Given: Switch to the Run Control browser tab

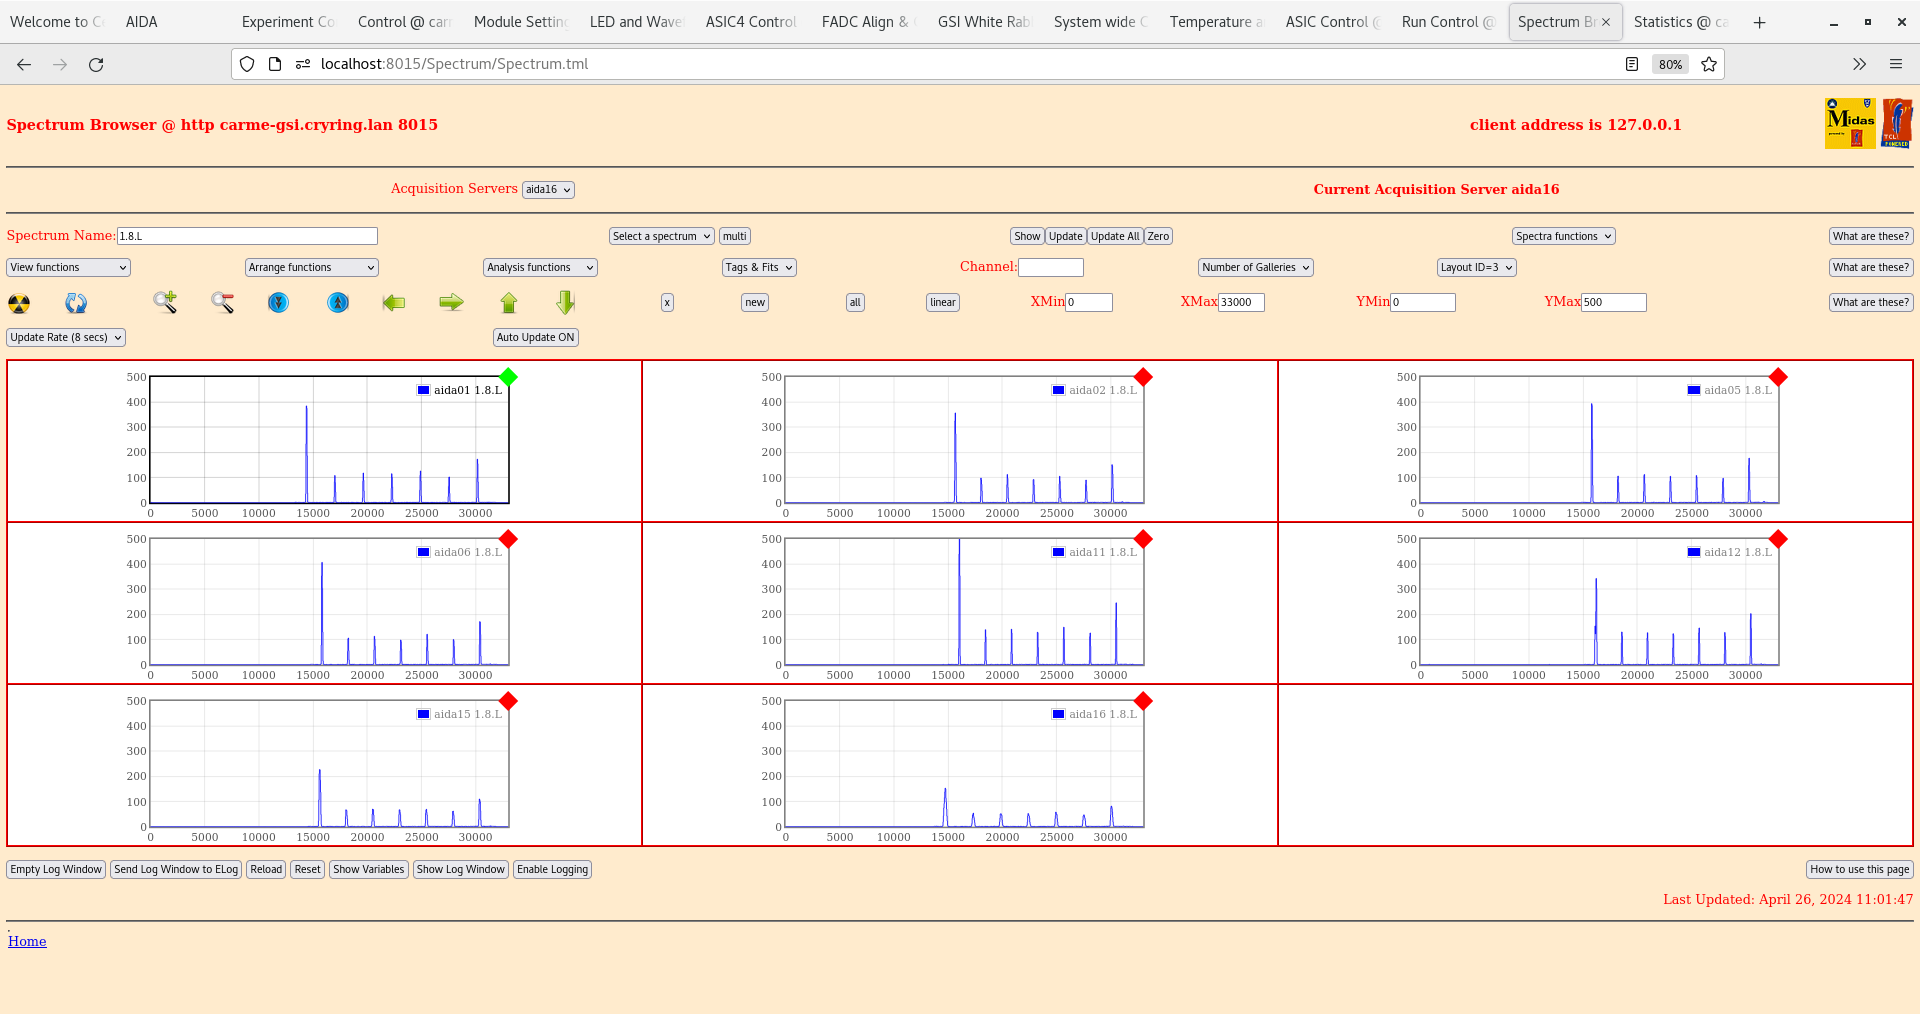Looking at the screenshot, I should tap(1446, 22).
